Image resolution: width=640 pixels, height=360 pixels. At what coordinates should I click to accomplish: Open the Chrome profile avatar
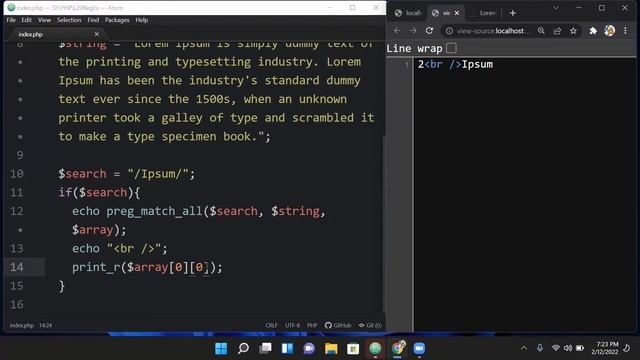(610, 31)
